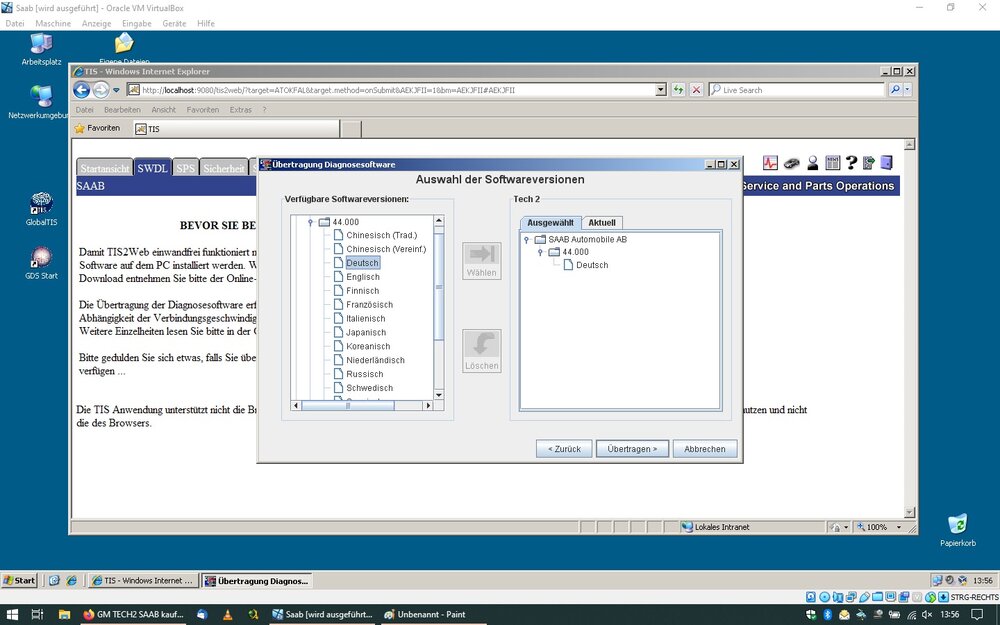Click the Live Search input field
Viewport: 1000px width, 625px height.
pyautogui.click(x=797, y=90)
